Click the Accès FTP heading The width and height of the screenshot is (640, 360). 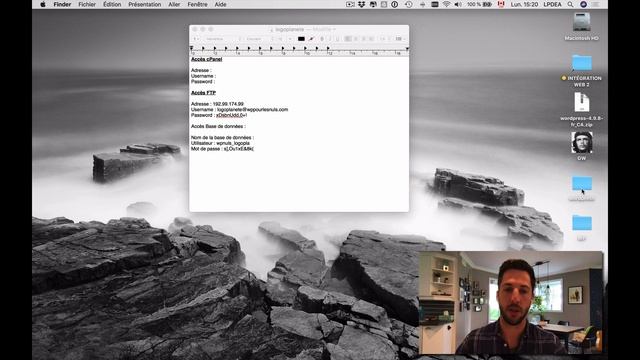[x=203, y=93]
